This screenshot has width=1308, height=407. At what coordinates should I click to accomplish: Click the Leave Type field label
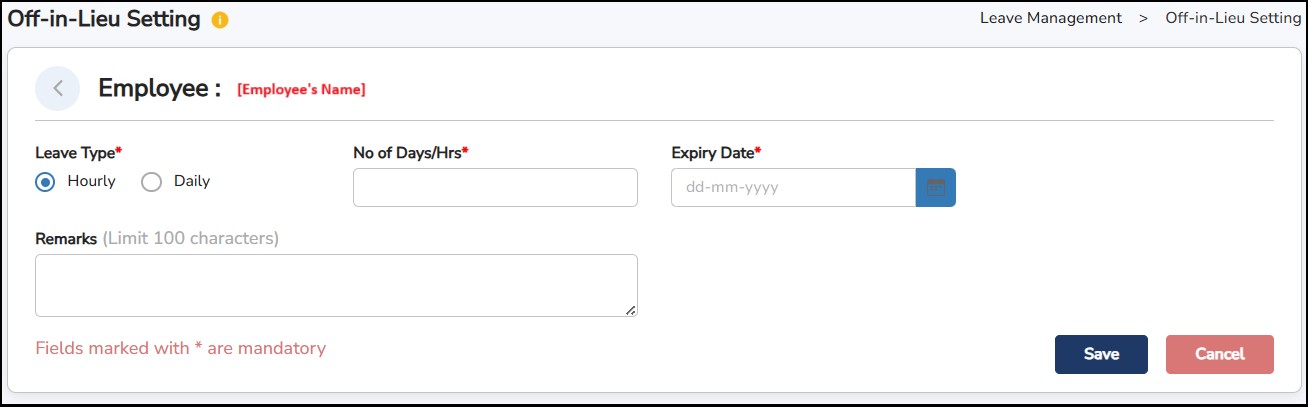[78, 153]
